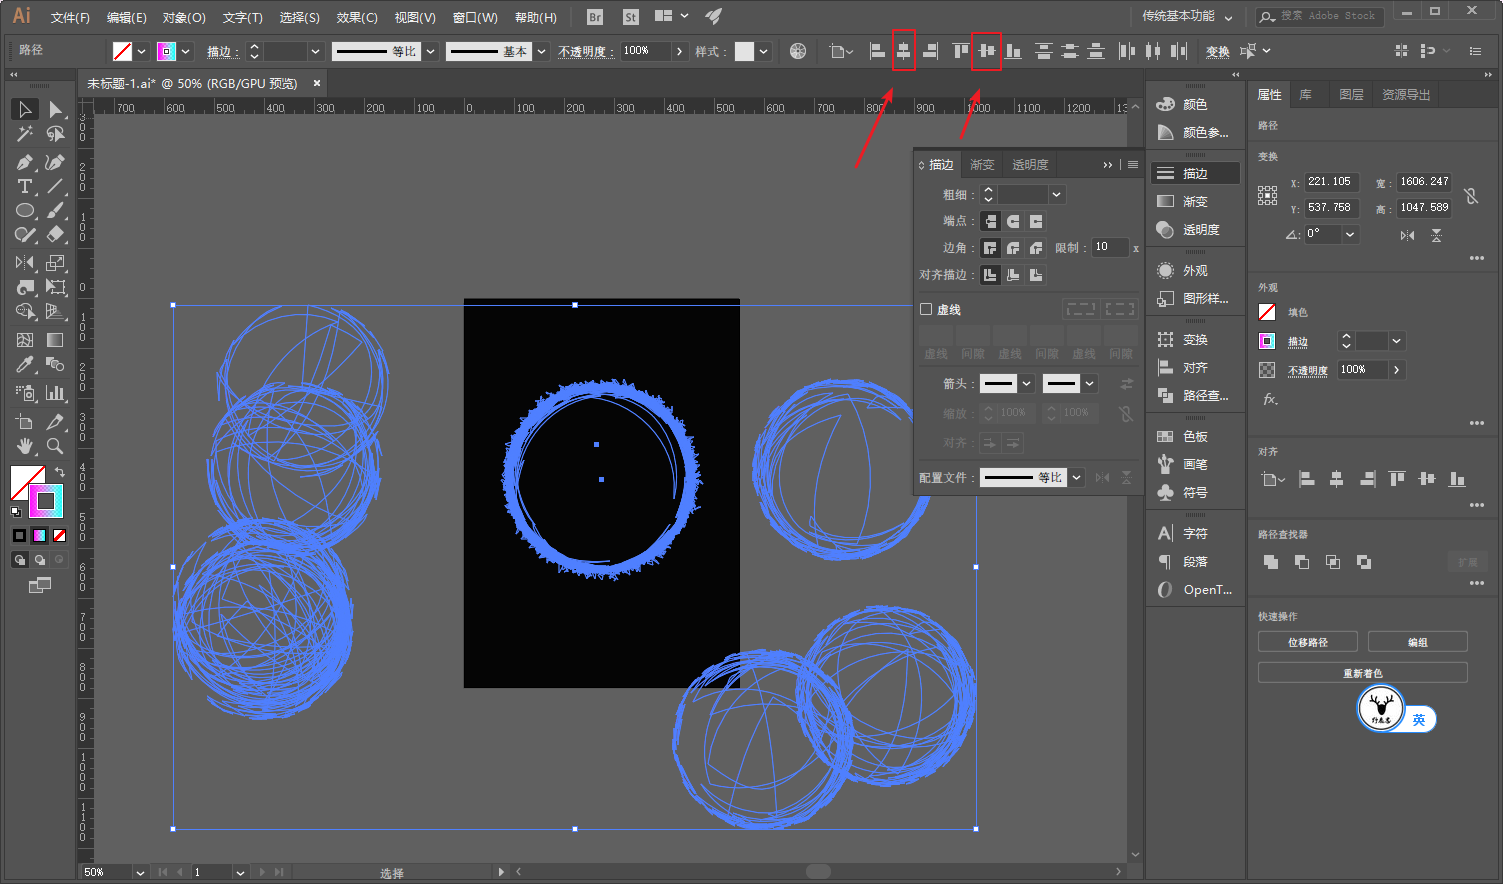The image size is (1503, 884).
Task: Select the Type tool
Action: [25, 187]
